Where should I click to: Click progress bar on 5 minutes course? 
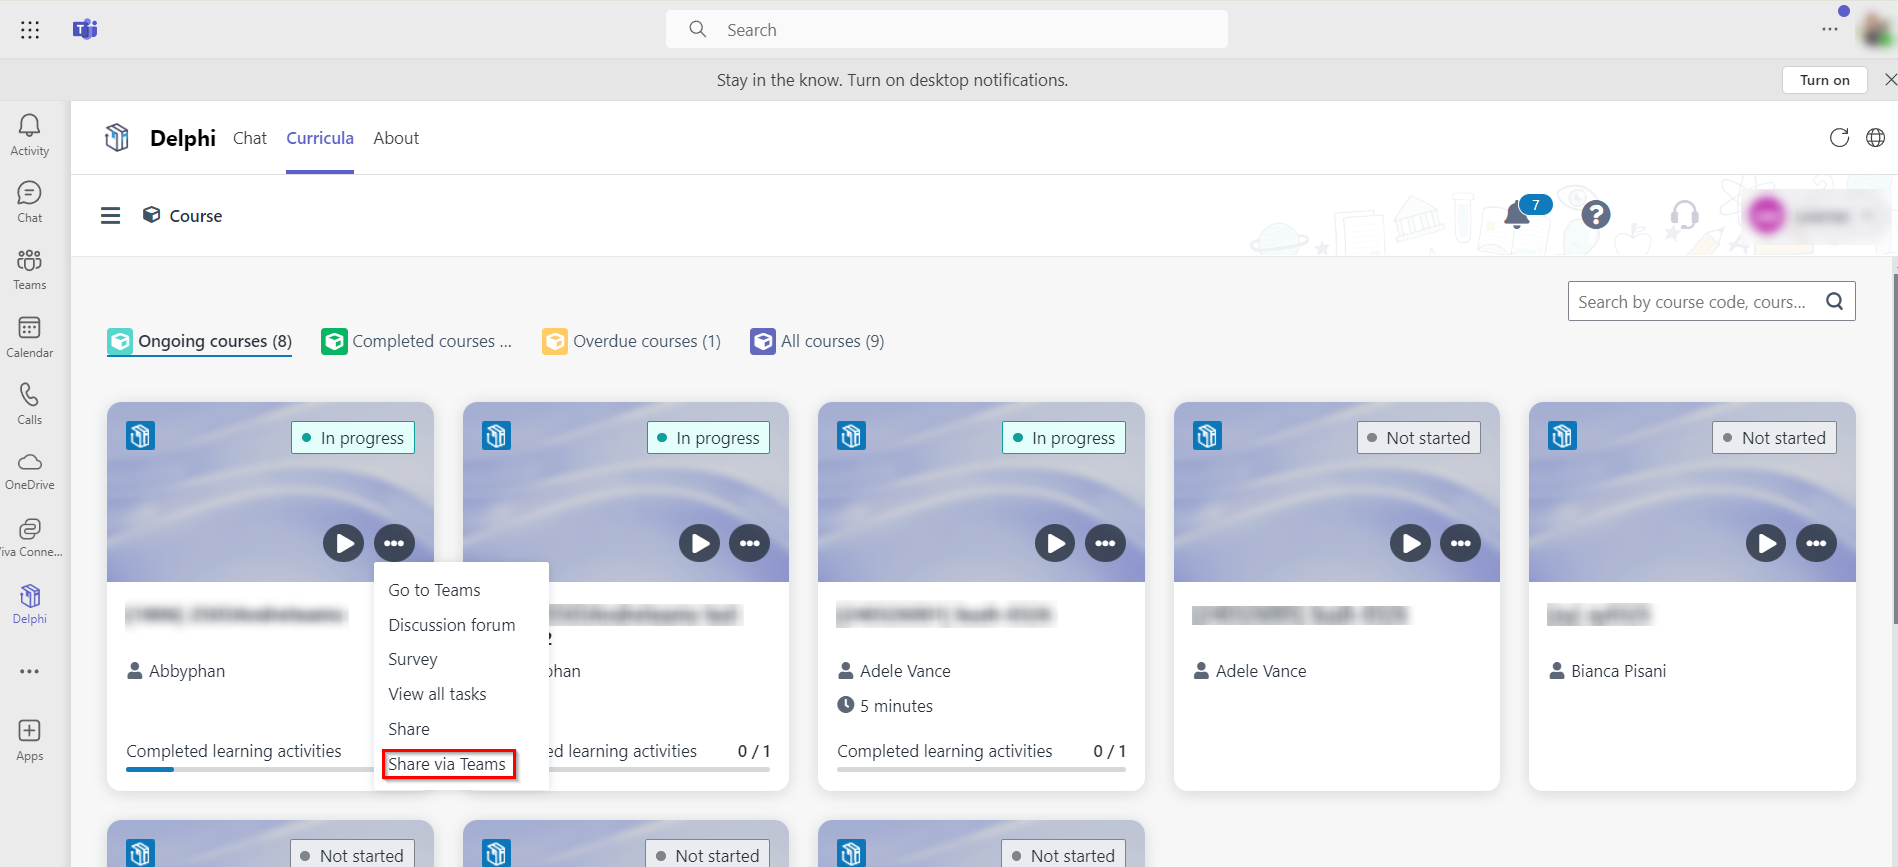(x=981, y=769)
